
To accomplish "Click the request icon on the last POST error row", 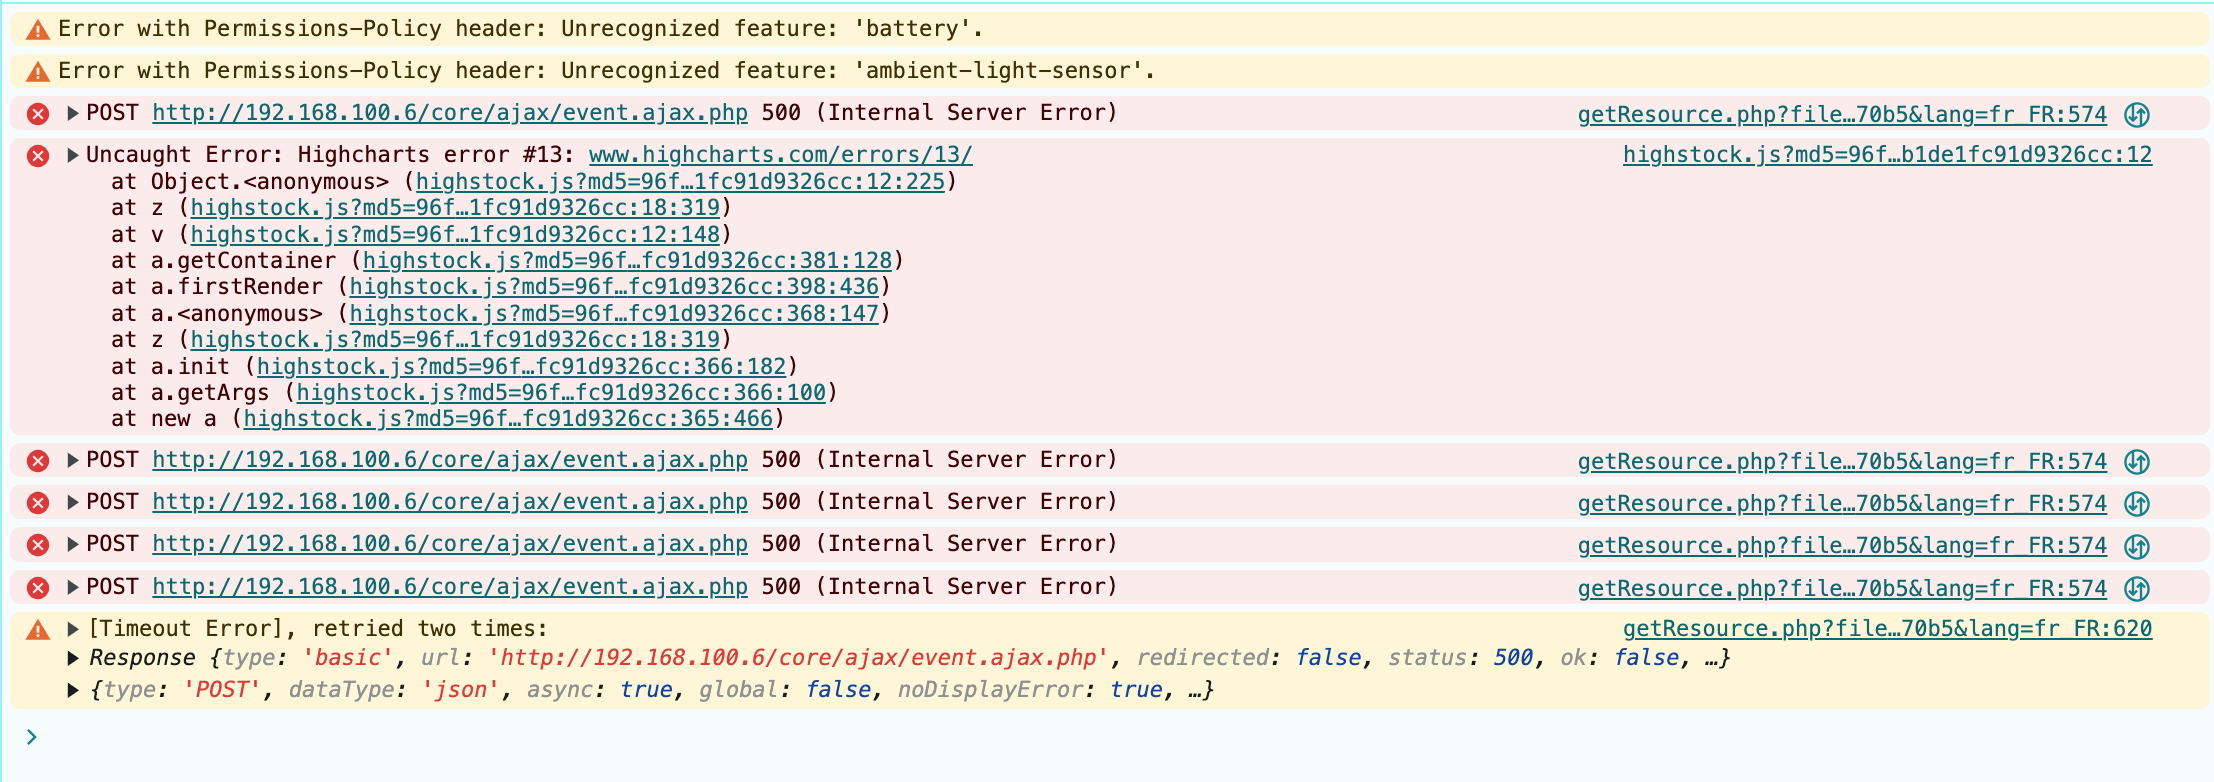I will tap(2136, 588).
